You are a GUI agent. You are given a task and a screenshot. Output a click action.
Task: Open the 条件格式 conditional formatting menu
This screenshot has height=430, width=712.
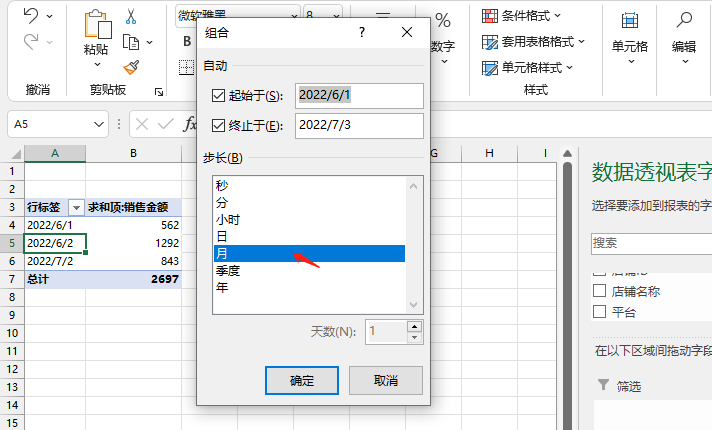click(521, 16)
